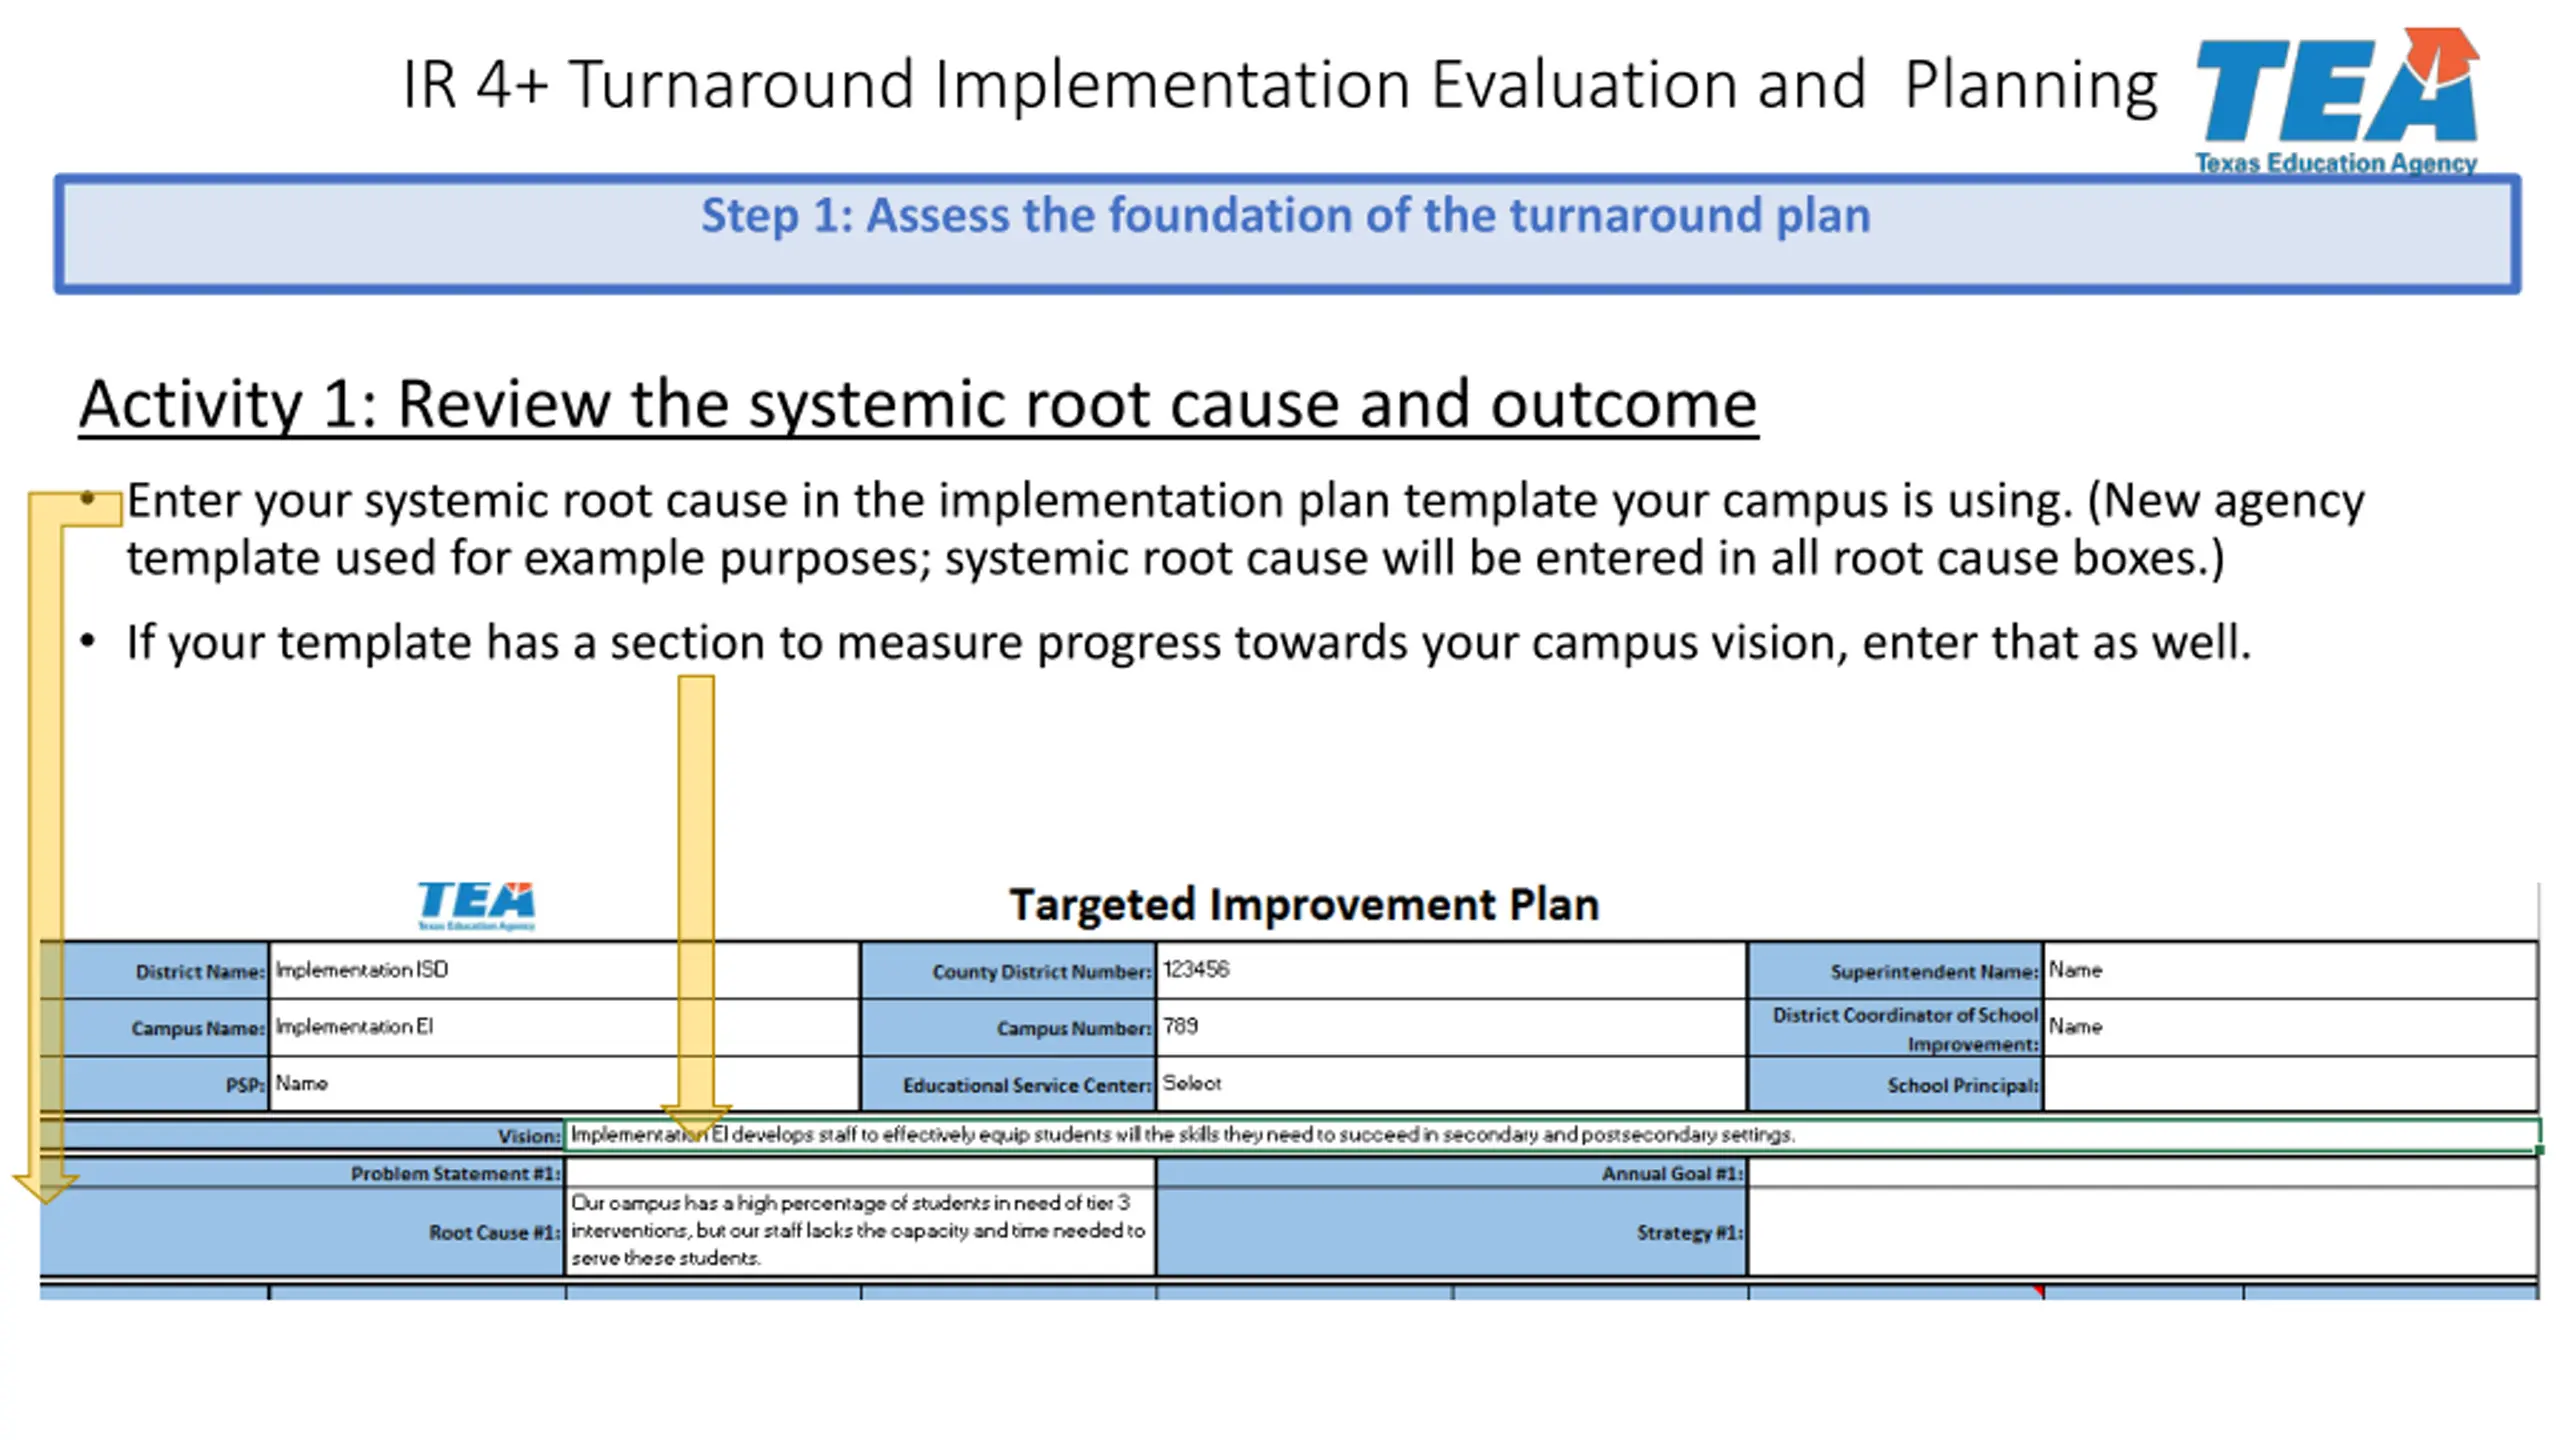The width and height of the screenshot is (2560, 1440).
Task: Click the 'Activity 1: Review the systemic root cause' heading
Action: pos(918,405)
